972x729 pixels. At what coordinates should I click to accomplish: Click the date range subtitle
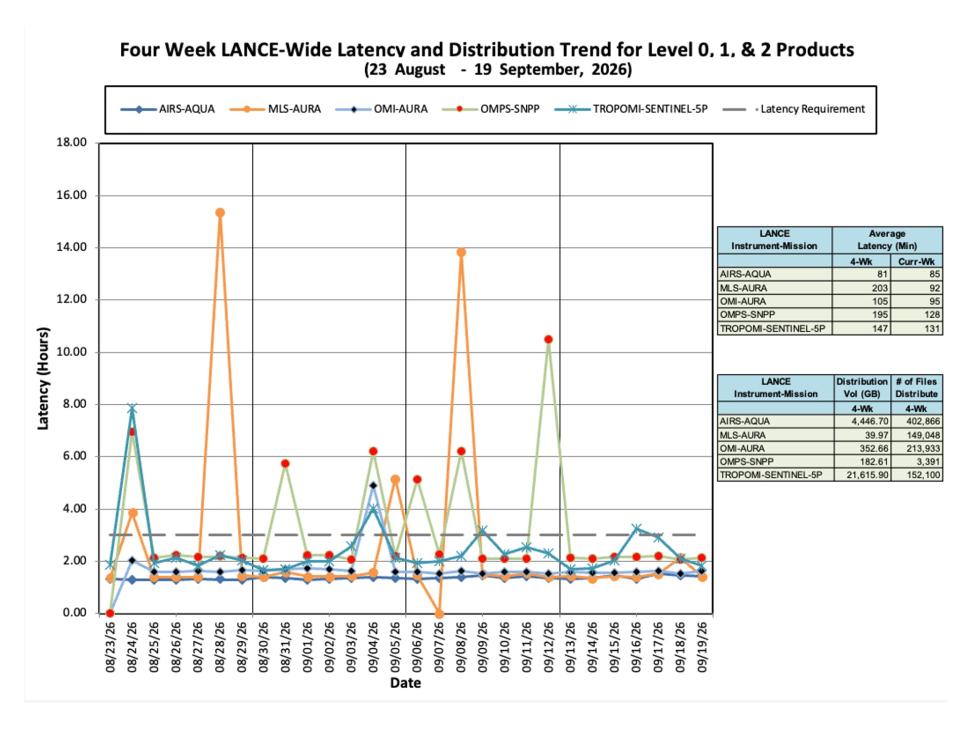498,69
